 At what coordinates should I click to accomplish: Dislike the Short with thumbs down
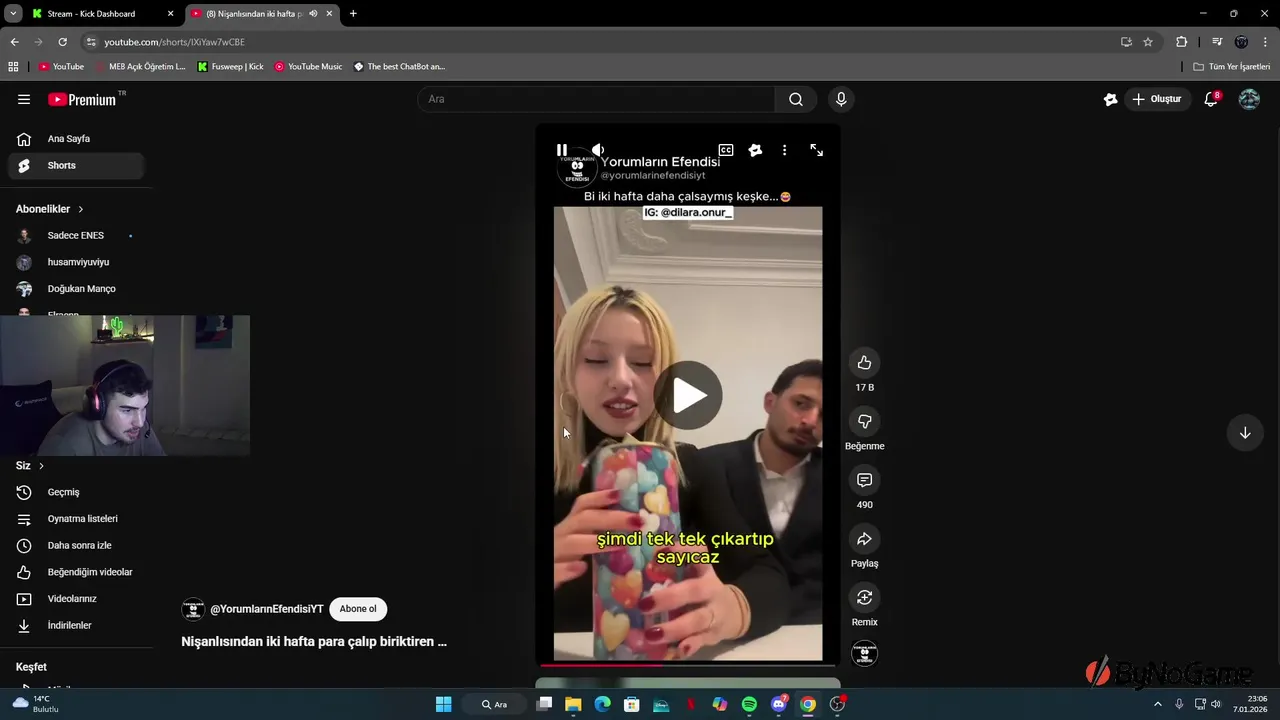coord(865,421)
